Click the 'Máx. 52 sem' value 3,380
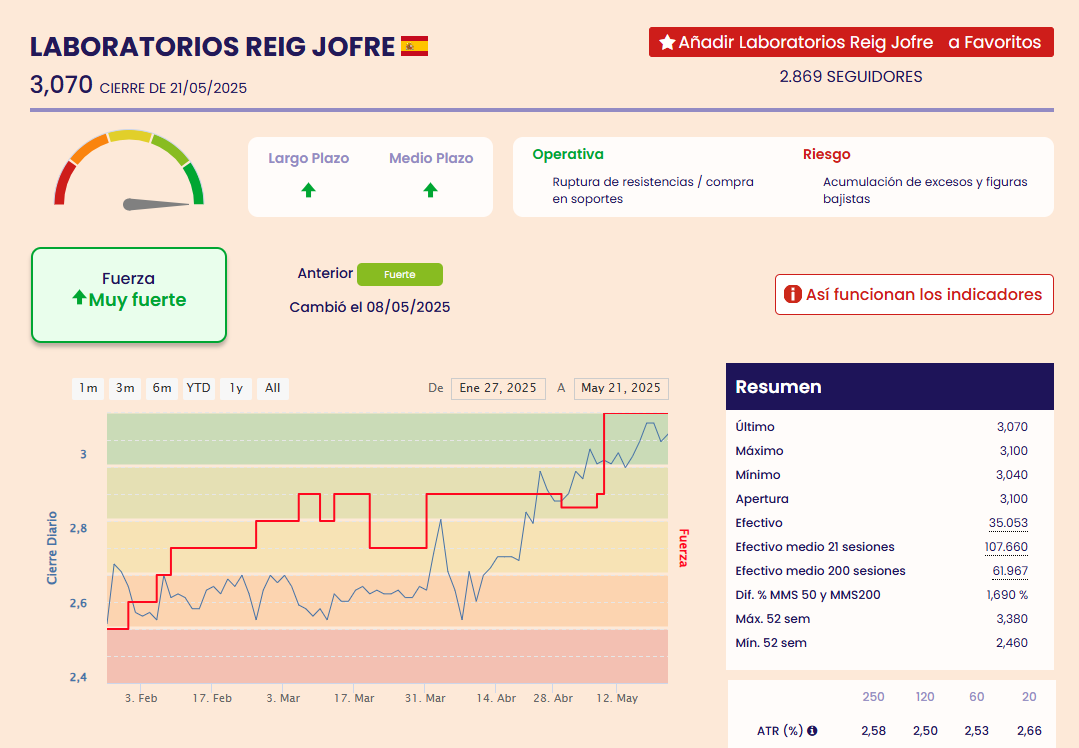This screenshot has width=1079, height=748. [1012, 619]
